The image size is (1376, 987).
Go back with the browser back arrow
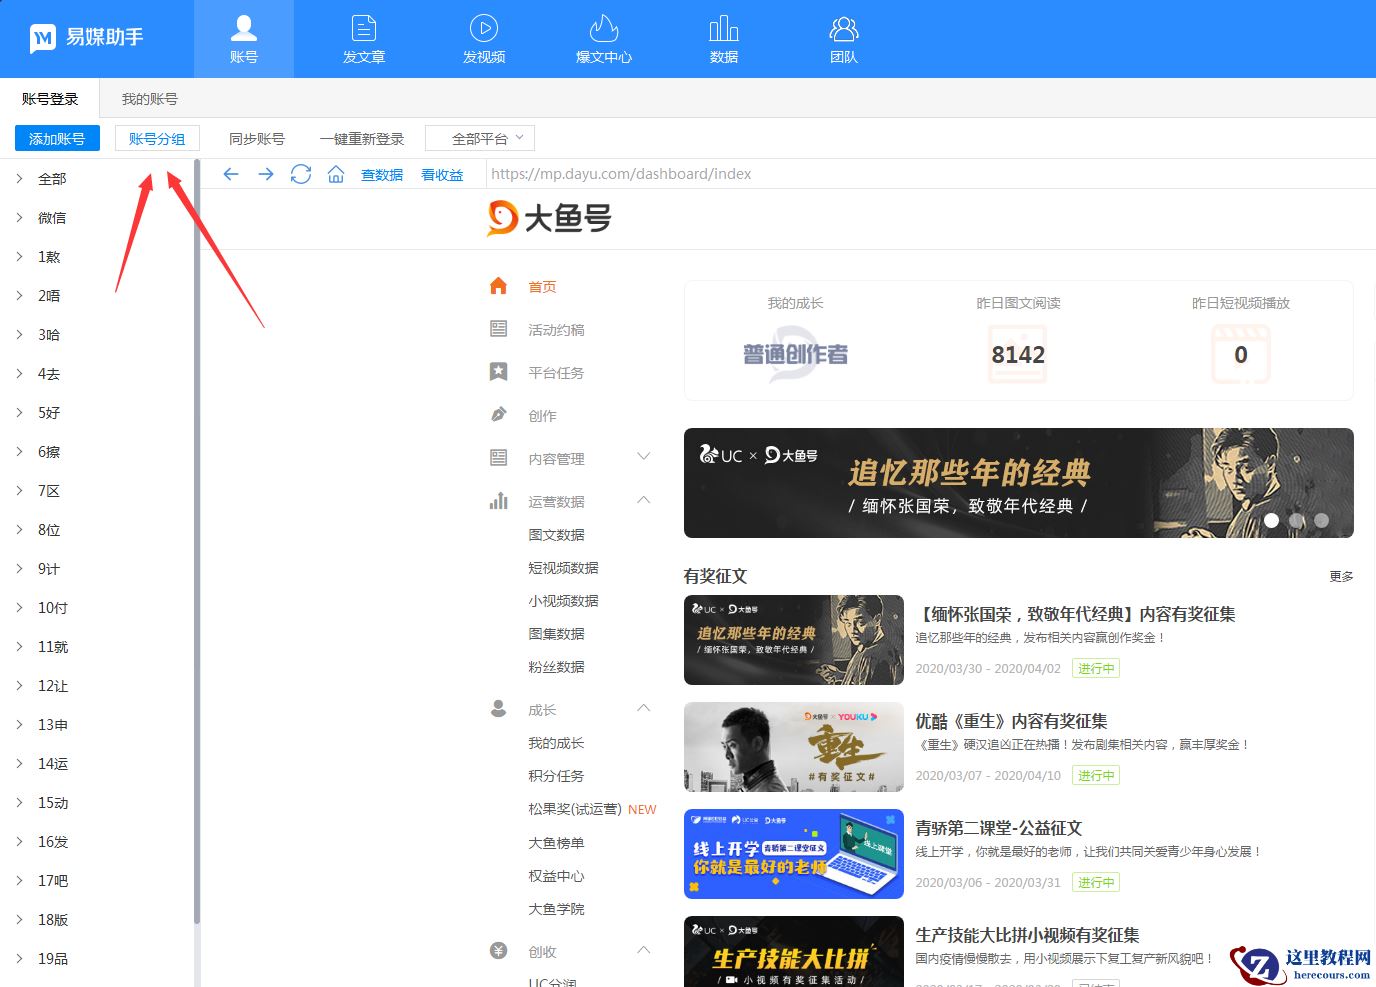tap(231, 174)
